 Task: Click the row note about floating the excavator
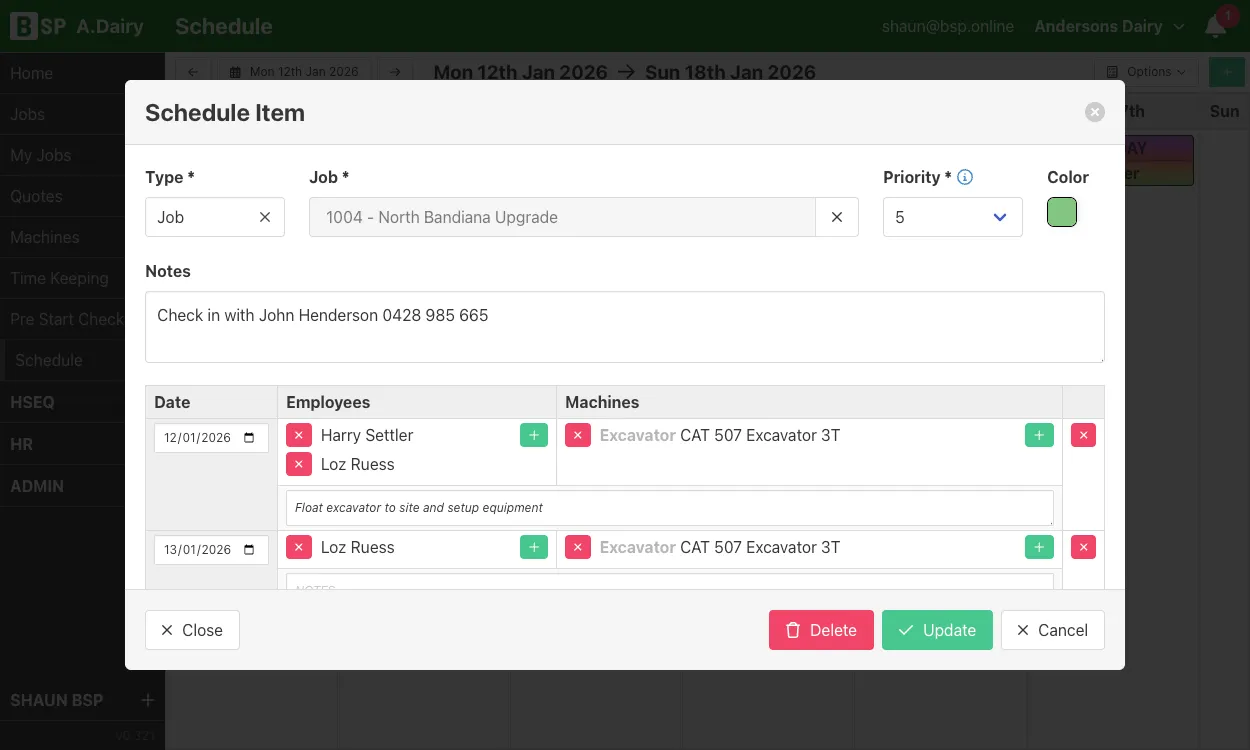coord(670,508)
